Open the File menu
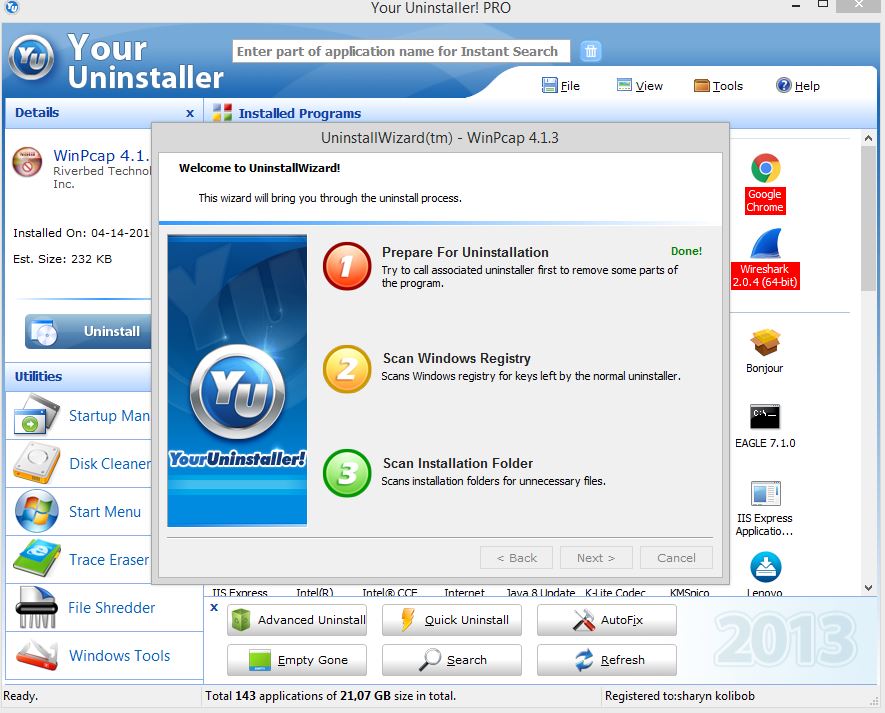The image size is (885, 713). click(560, 86)
